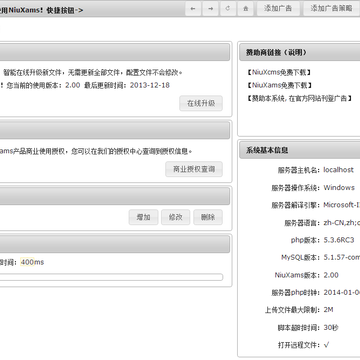Start upgrade with 在线升级 button
The width and height of the screenshot is (360, 360).
201,103
